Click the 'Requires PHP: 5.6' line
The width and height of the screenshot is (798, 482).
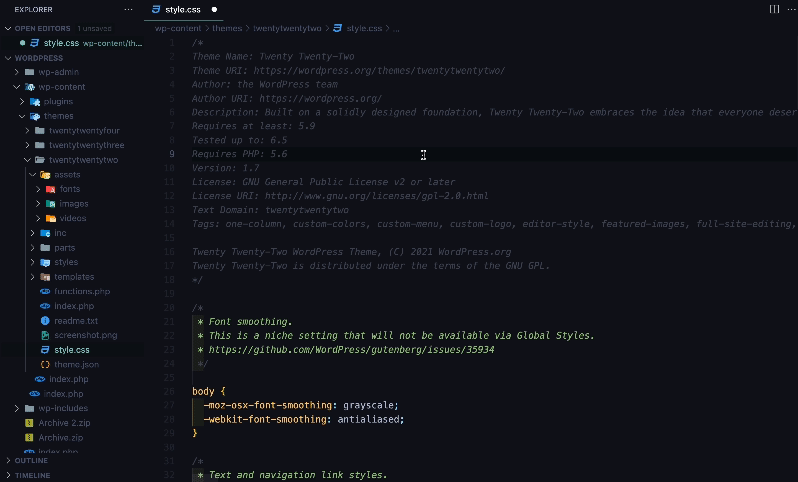pyautogui.click(x=239, y=154)
